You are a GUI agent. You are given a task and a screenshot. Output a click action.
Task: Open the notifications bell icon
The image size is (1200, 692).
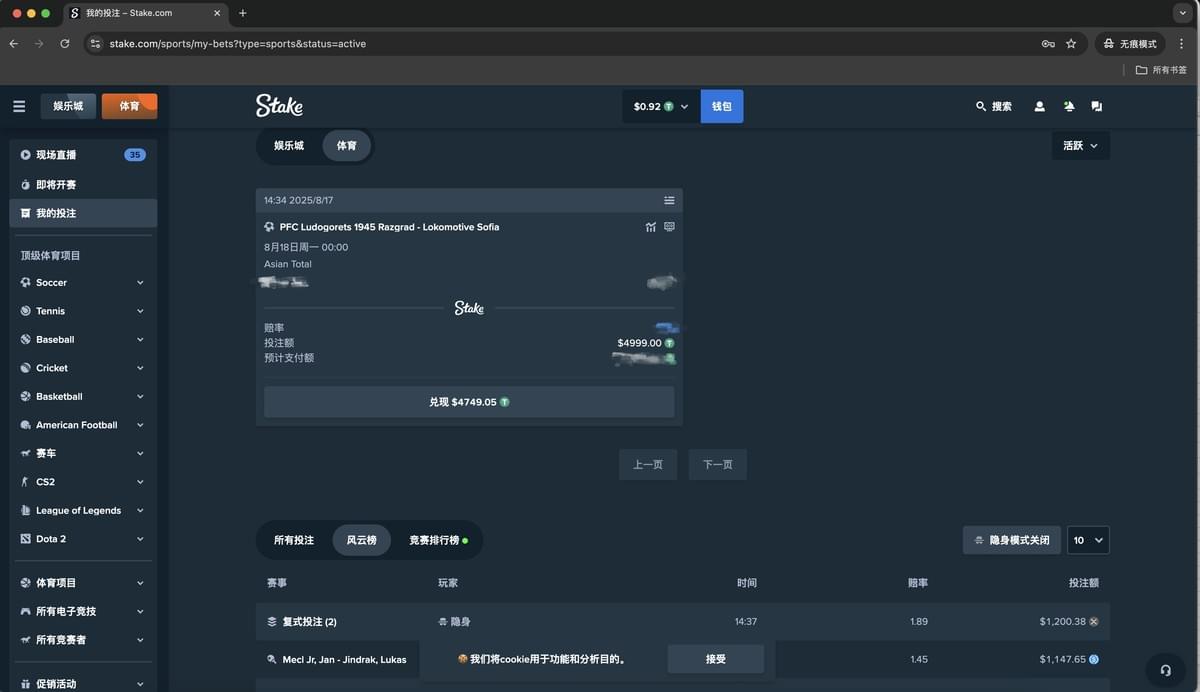click(x=1068, y=106)
